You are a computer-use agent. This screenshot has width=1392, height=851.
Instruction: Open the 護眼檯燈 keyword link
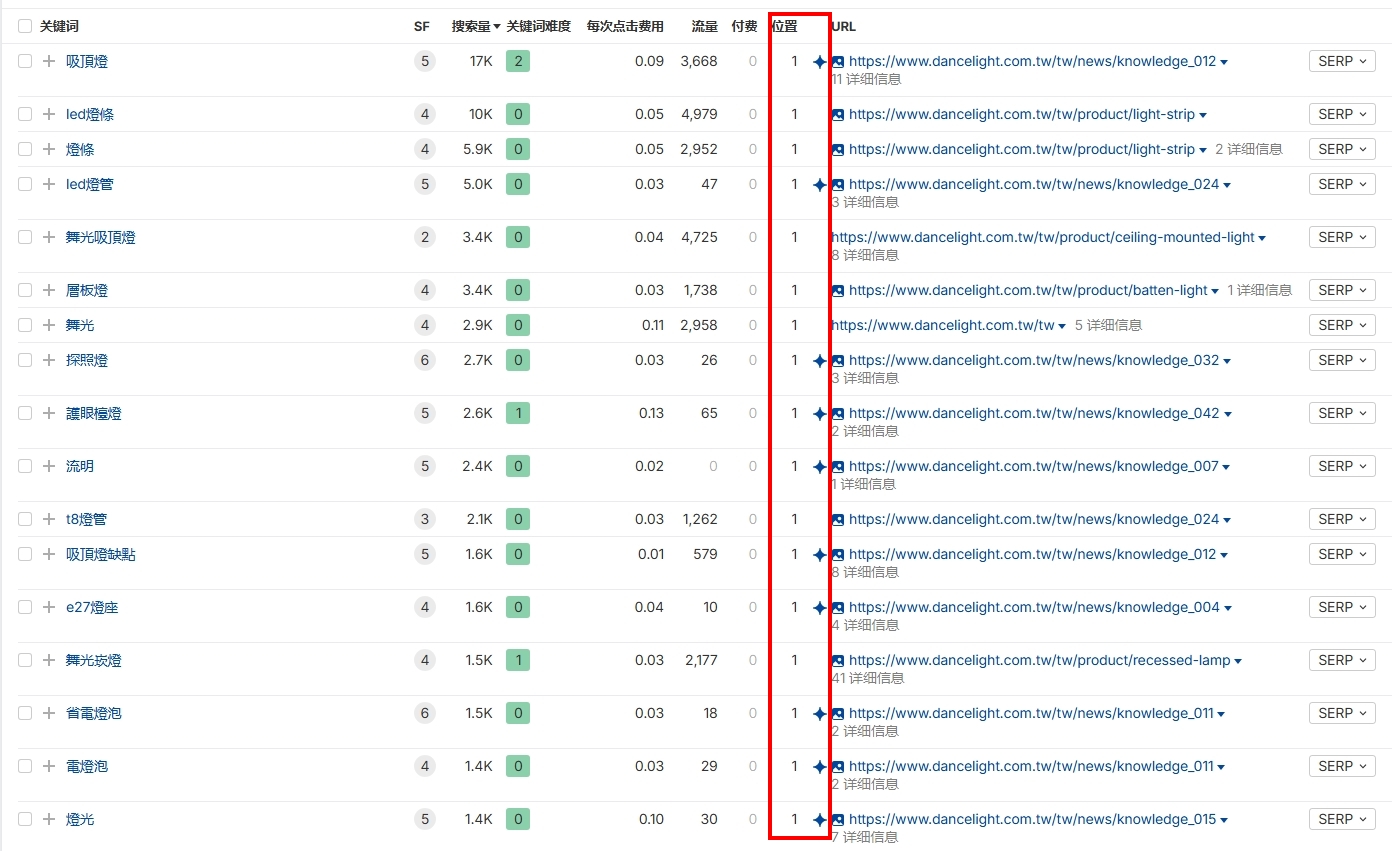tap(94, 413)
